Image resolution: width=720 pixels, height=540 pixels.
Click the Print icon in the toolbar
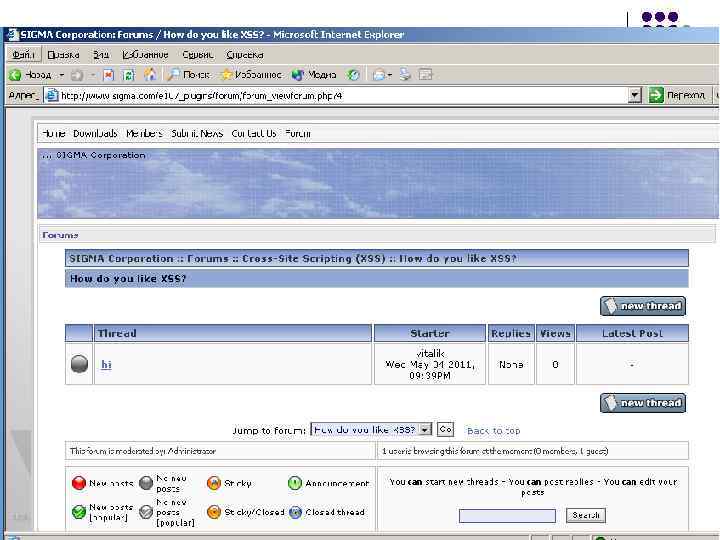[x=405, y=75]
